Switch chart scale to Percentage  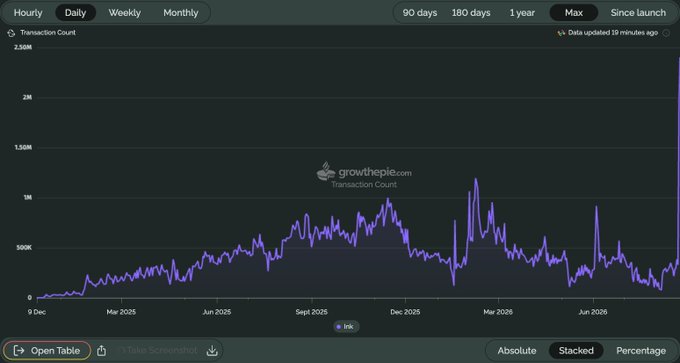(641, 350)
